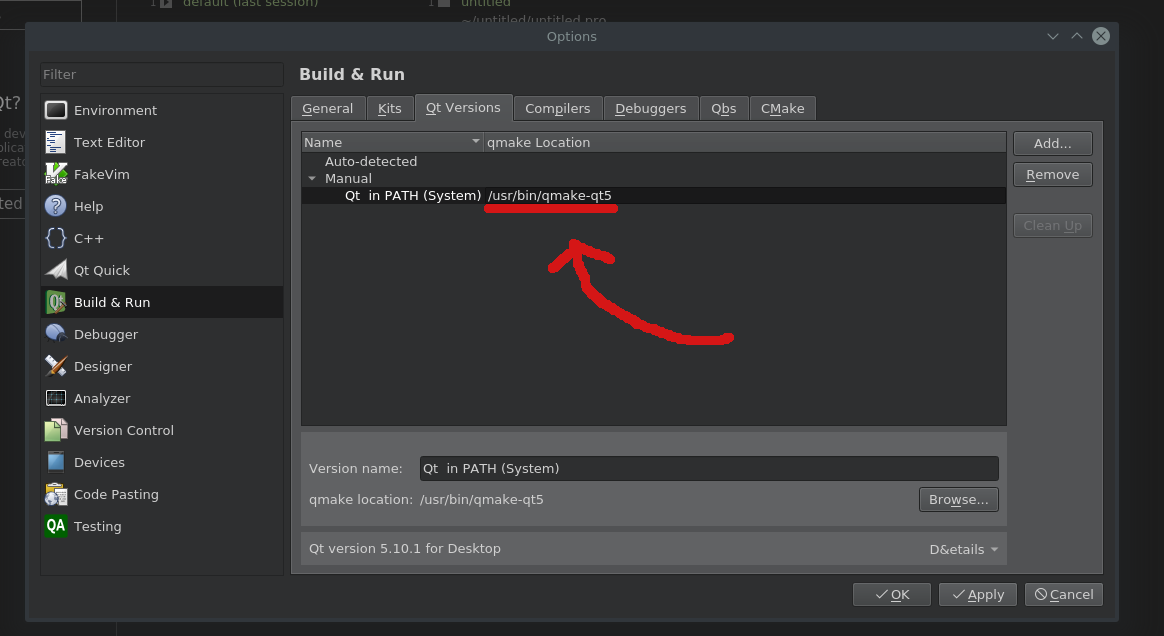Switch to the General tab
The width and height of the screenshot is (1164, 636).
coord(327,108)
